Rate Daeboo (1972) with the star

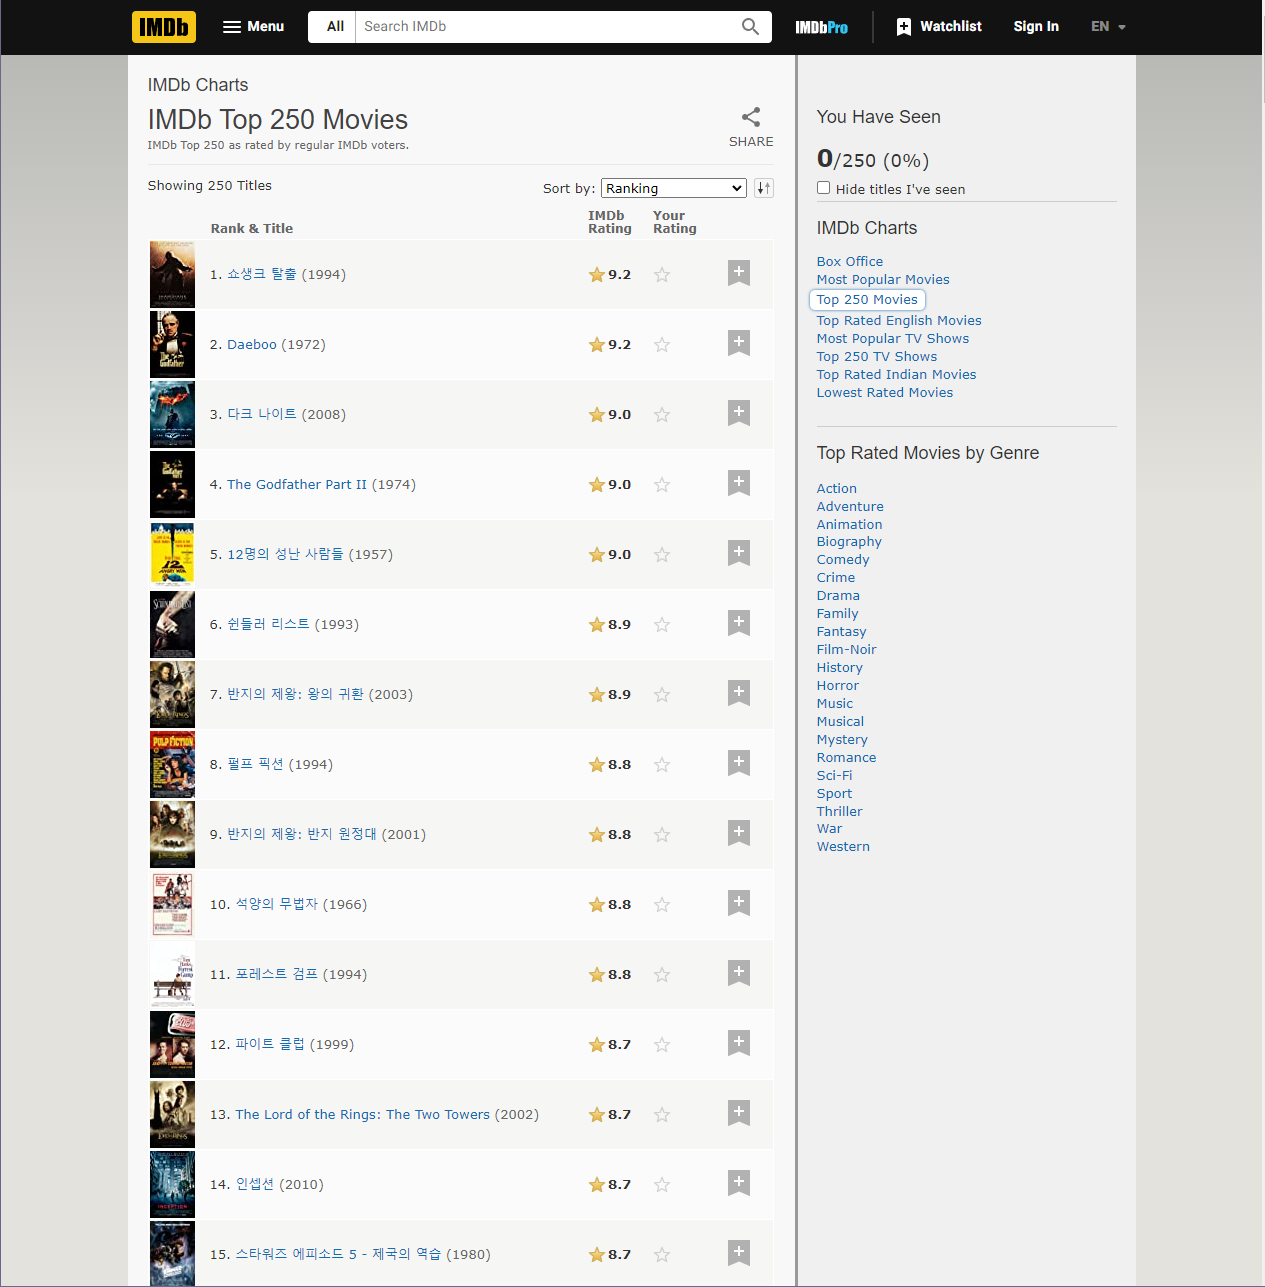tap(662, 345)
